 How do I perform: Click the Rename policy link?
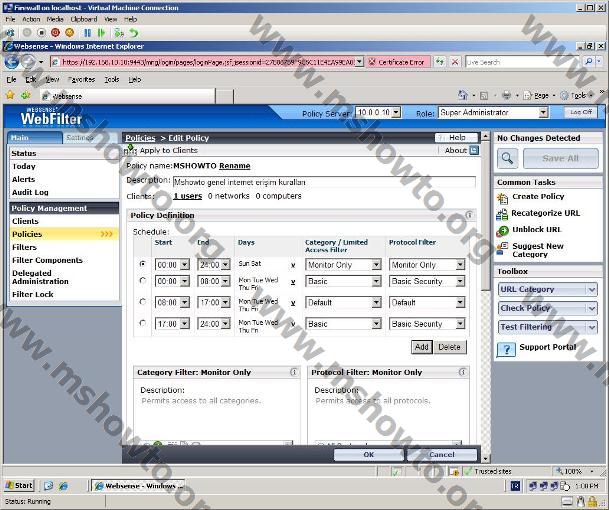235,165
